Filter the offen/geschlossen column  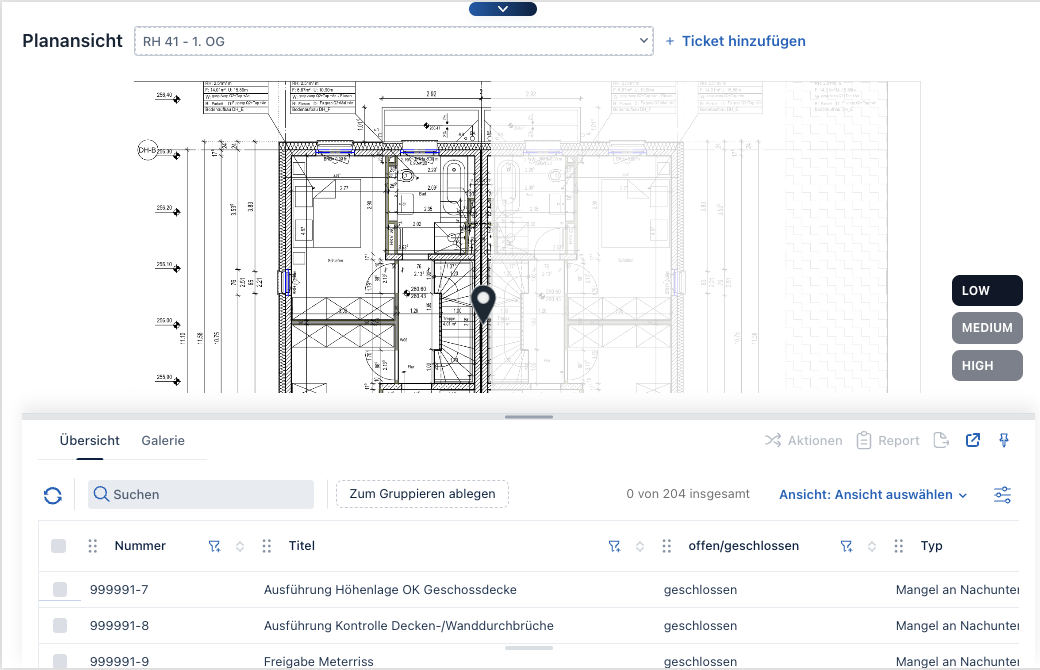(846, 546)
